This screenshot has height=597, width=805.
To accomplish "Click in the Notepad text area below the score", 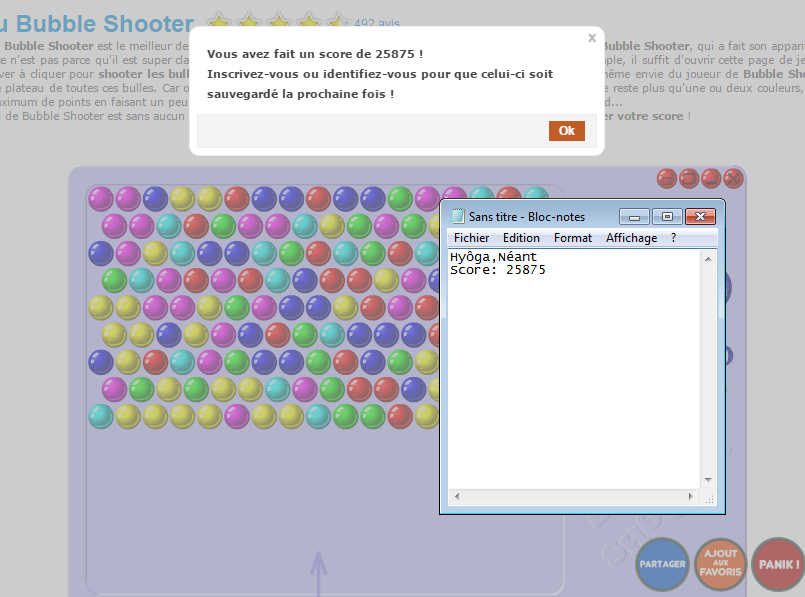I will click(x=570, y=380).
